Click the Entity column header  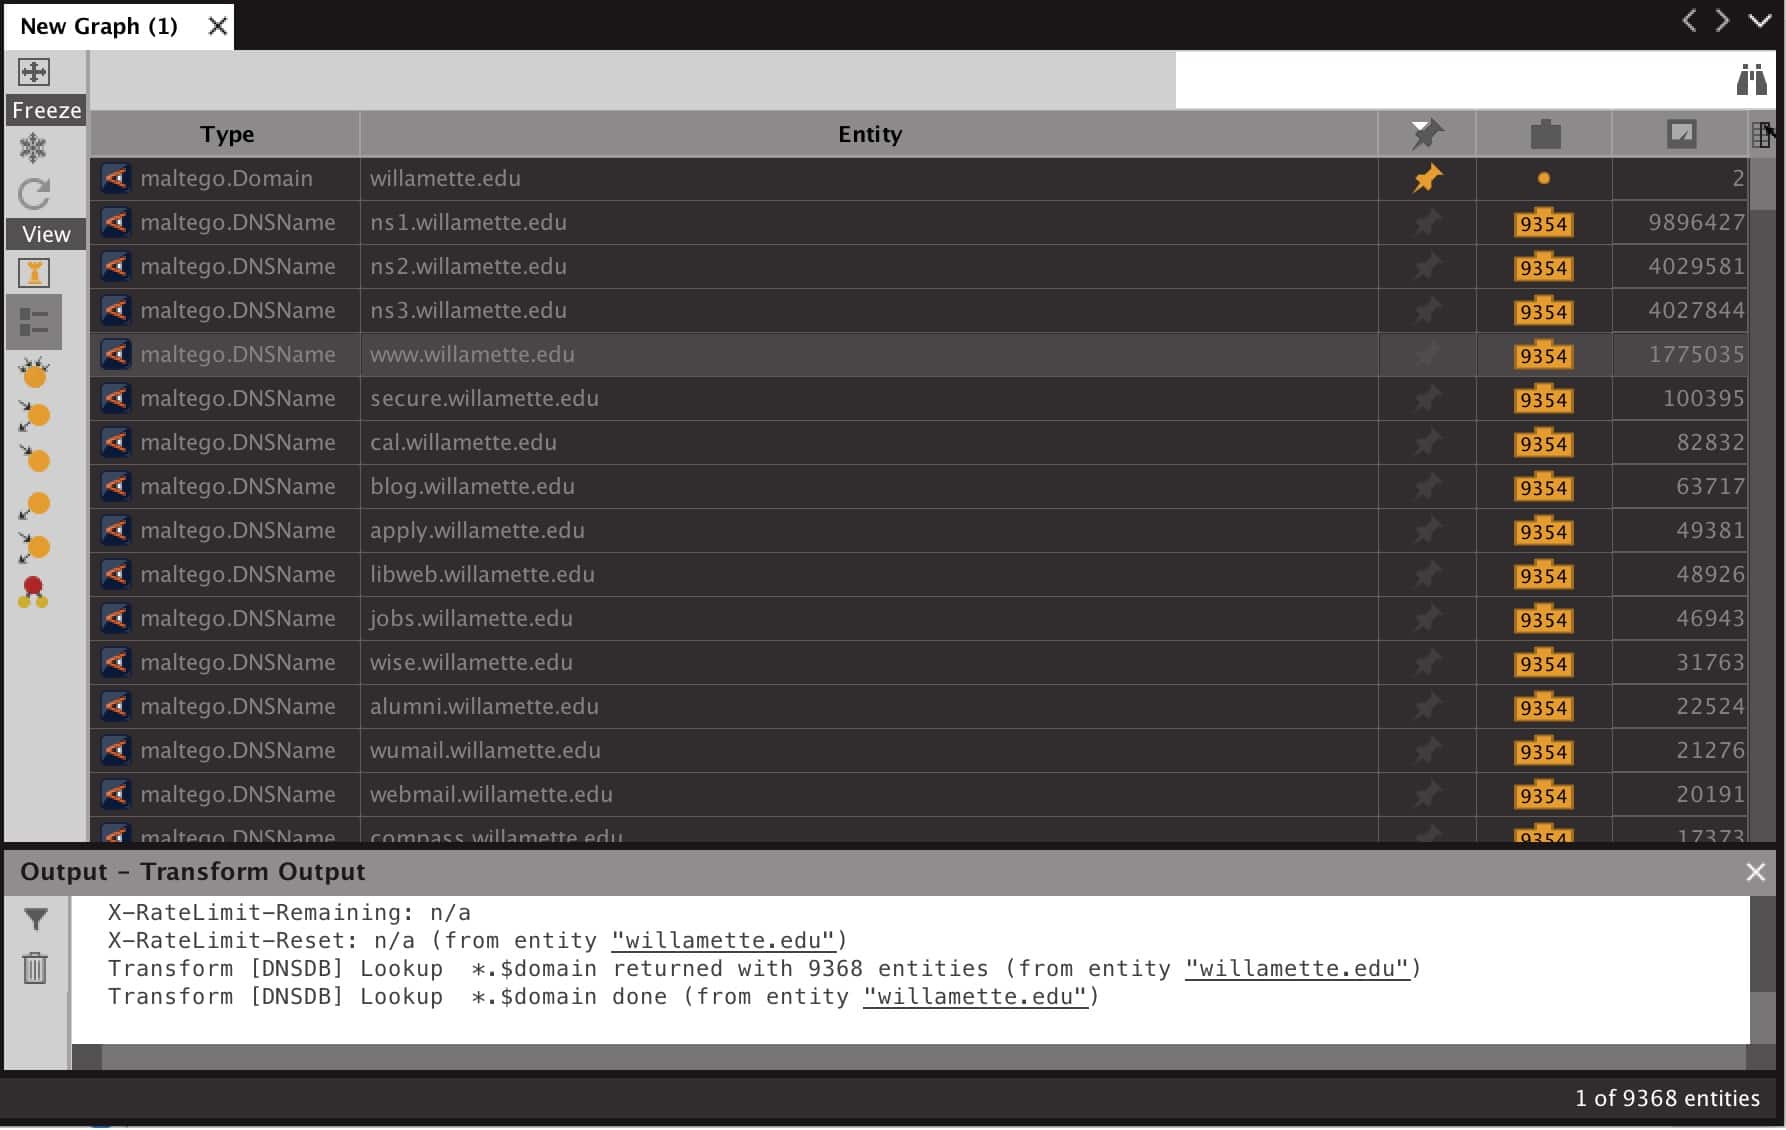[869, 134]
